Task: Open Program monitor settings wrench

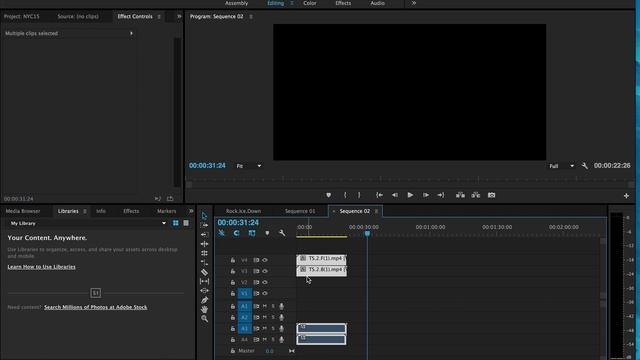Action: (584, 166)
